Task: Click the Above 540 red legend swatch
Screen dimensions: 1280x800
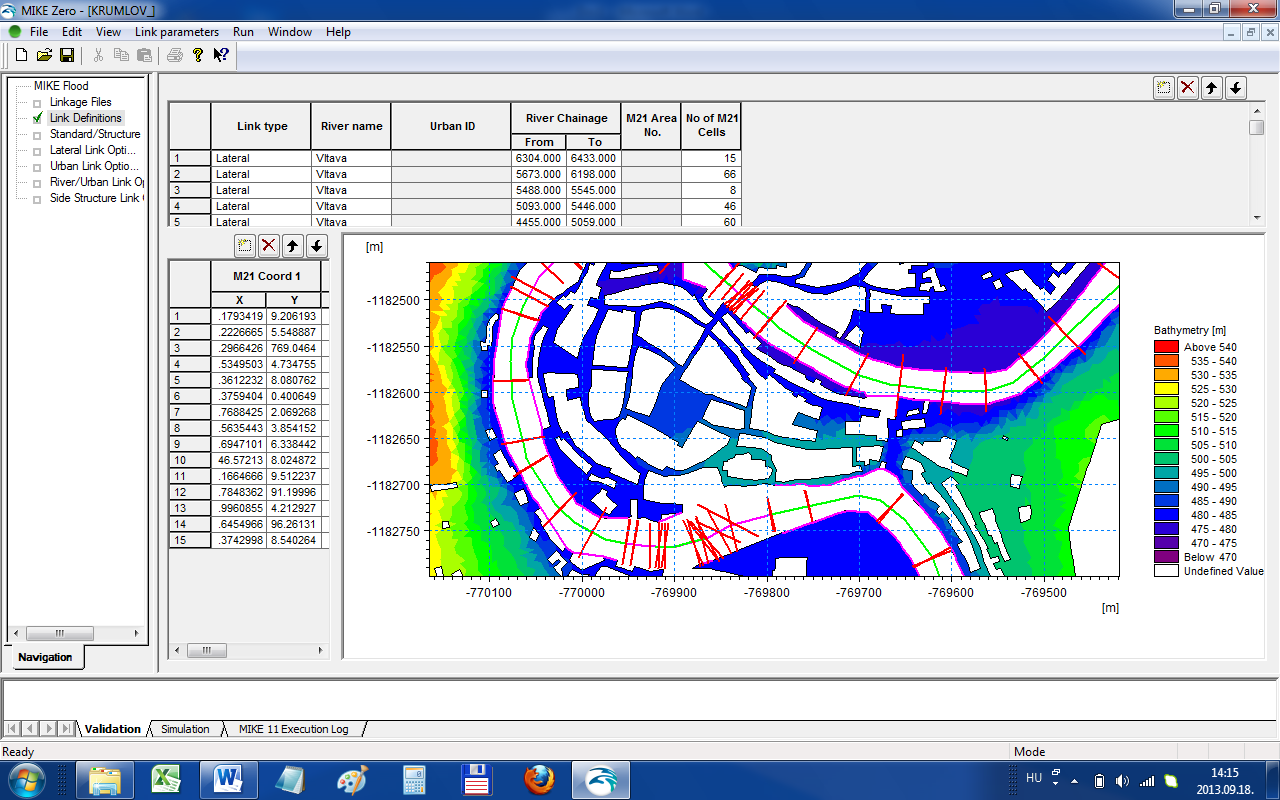Action: coord(1166,347)
